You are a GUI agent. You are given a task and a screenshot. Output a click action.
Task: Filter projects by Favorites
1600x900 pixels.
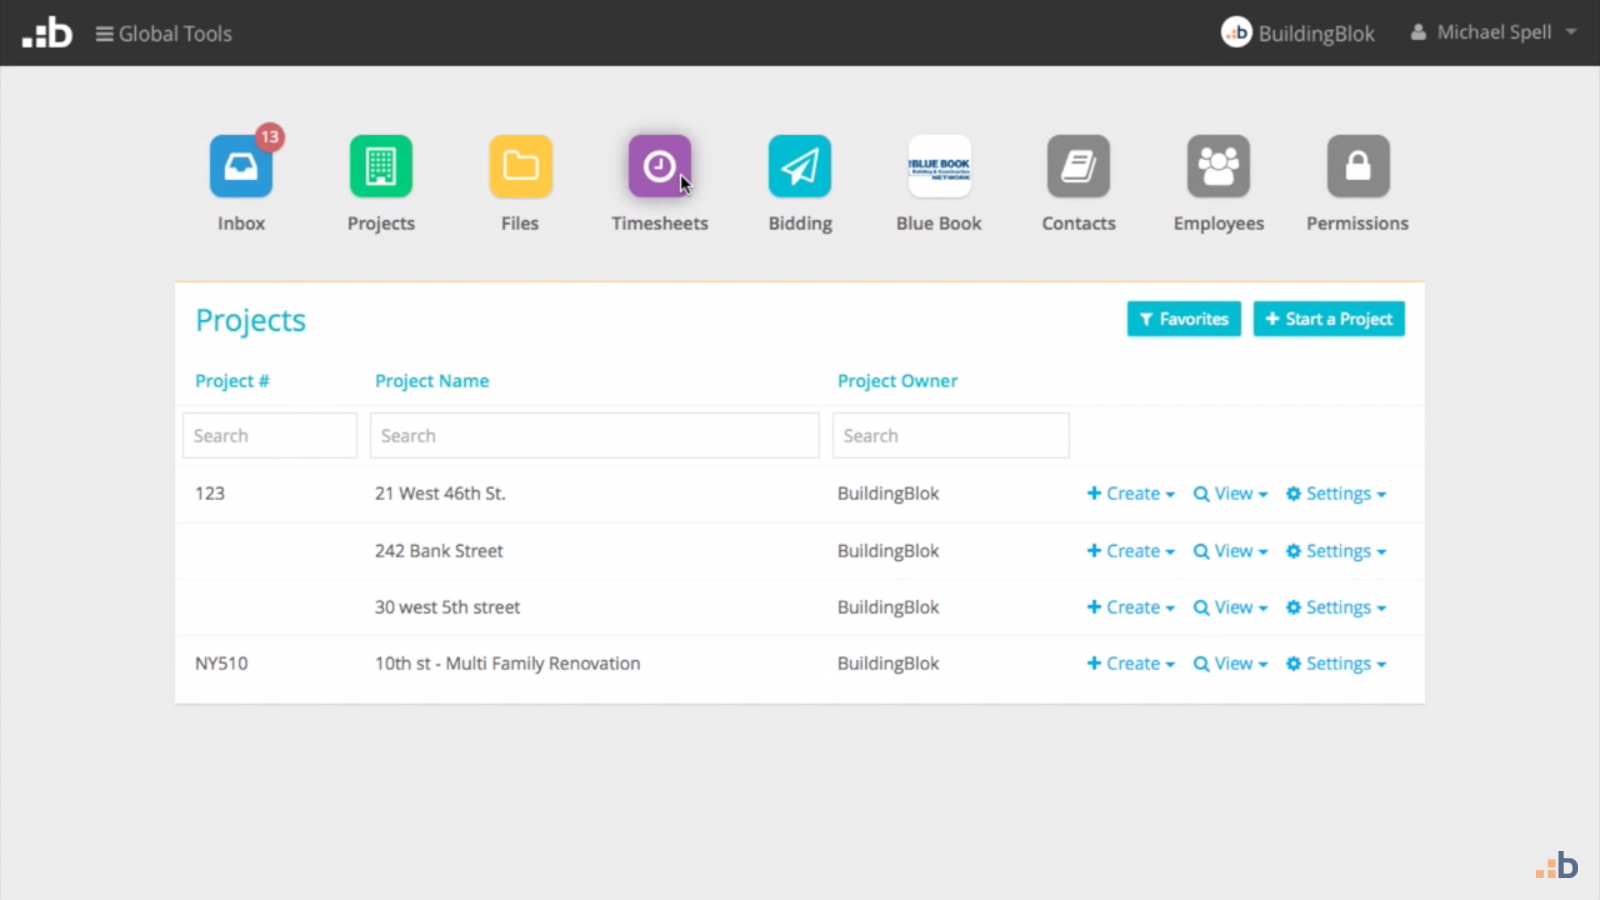[1183, 318]
